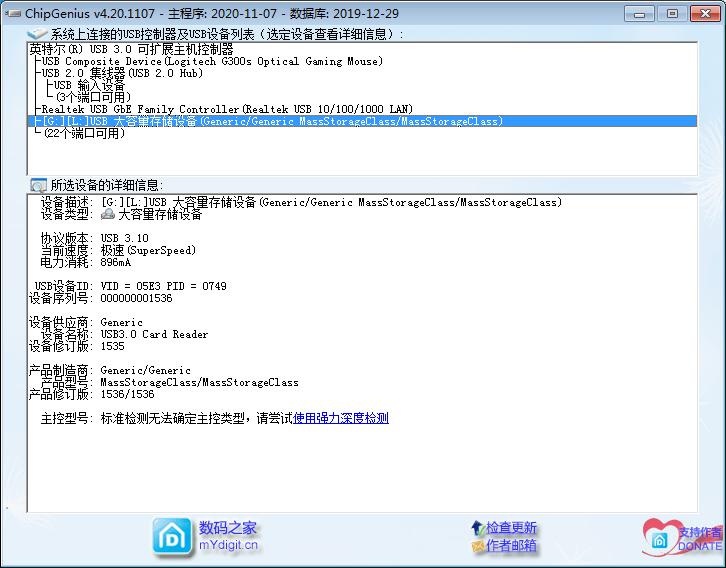Click the mass storage drive icon in details

107,214
